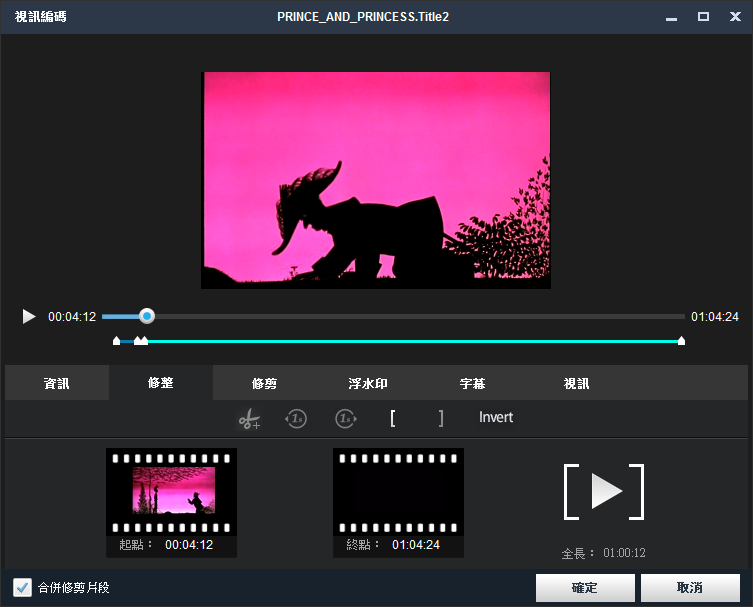753x607 pixels.
Task: Set trim start with left bracket
Action: pos(393,418)
